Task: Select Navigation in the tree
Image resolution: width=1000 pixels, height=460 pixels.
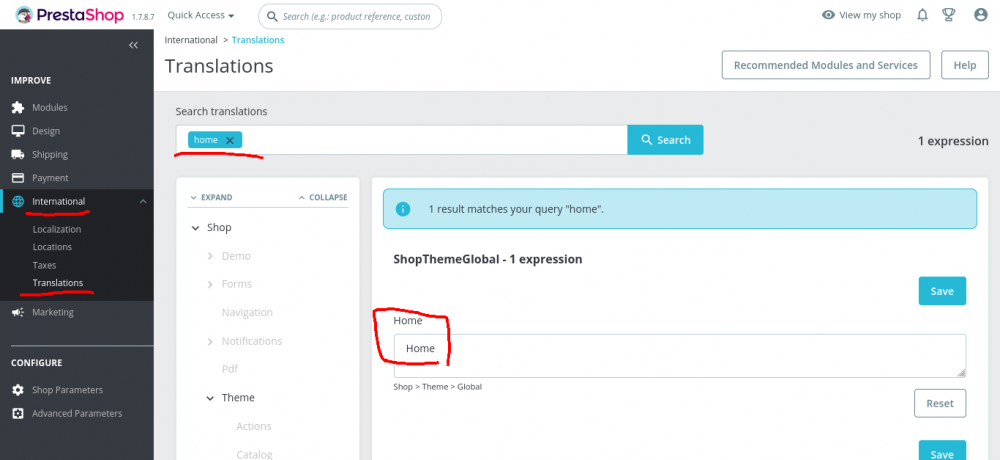Action: click(247, 313)
